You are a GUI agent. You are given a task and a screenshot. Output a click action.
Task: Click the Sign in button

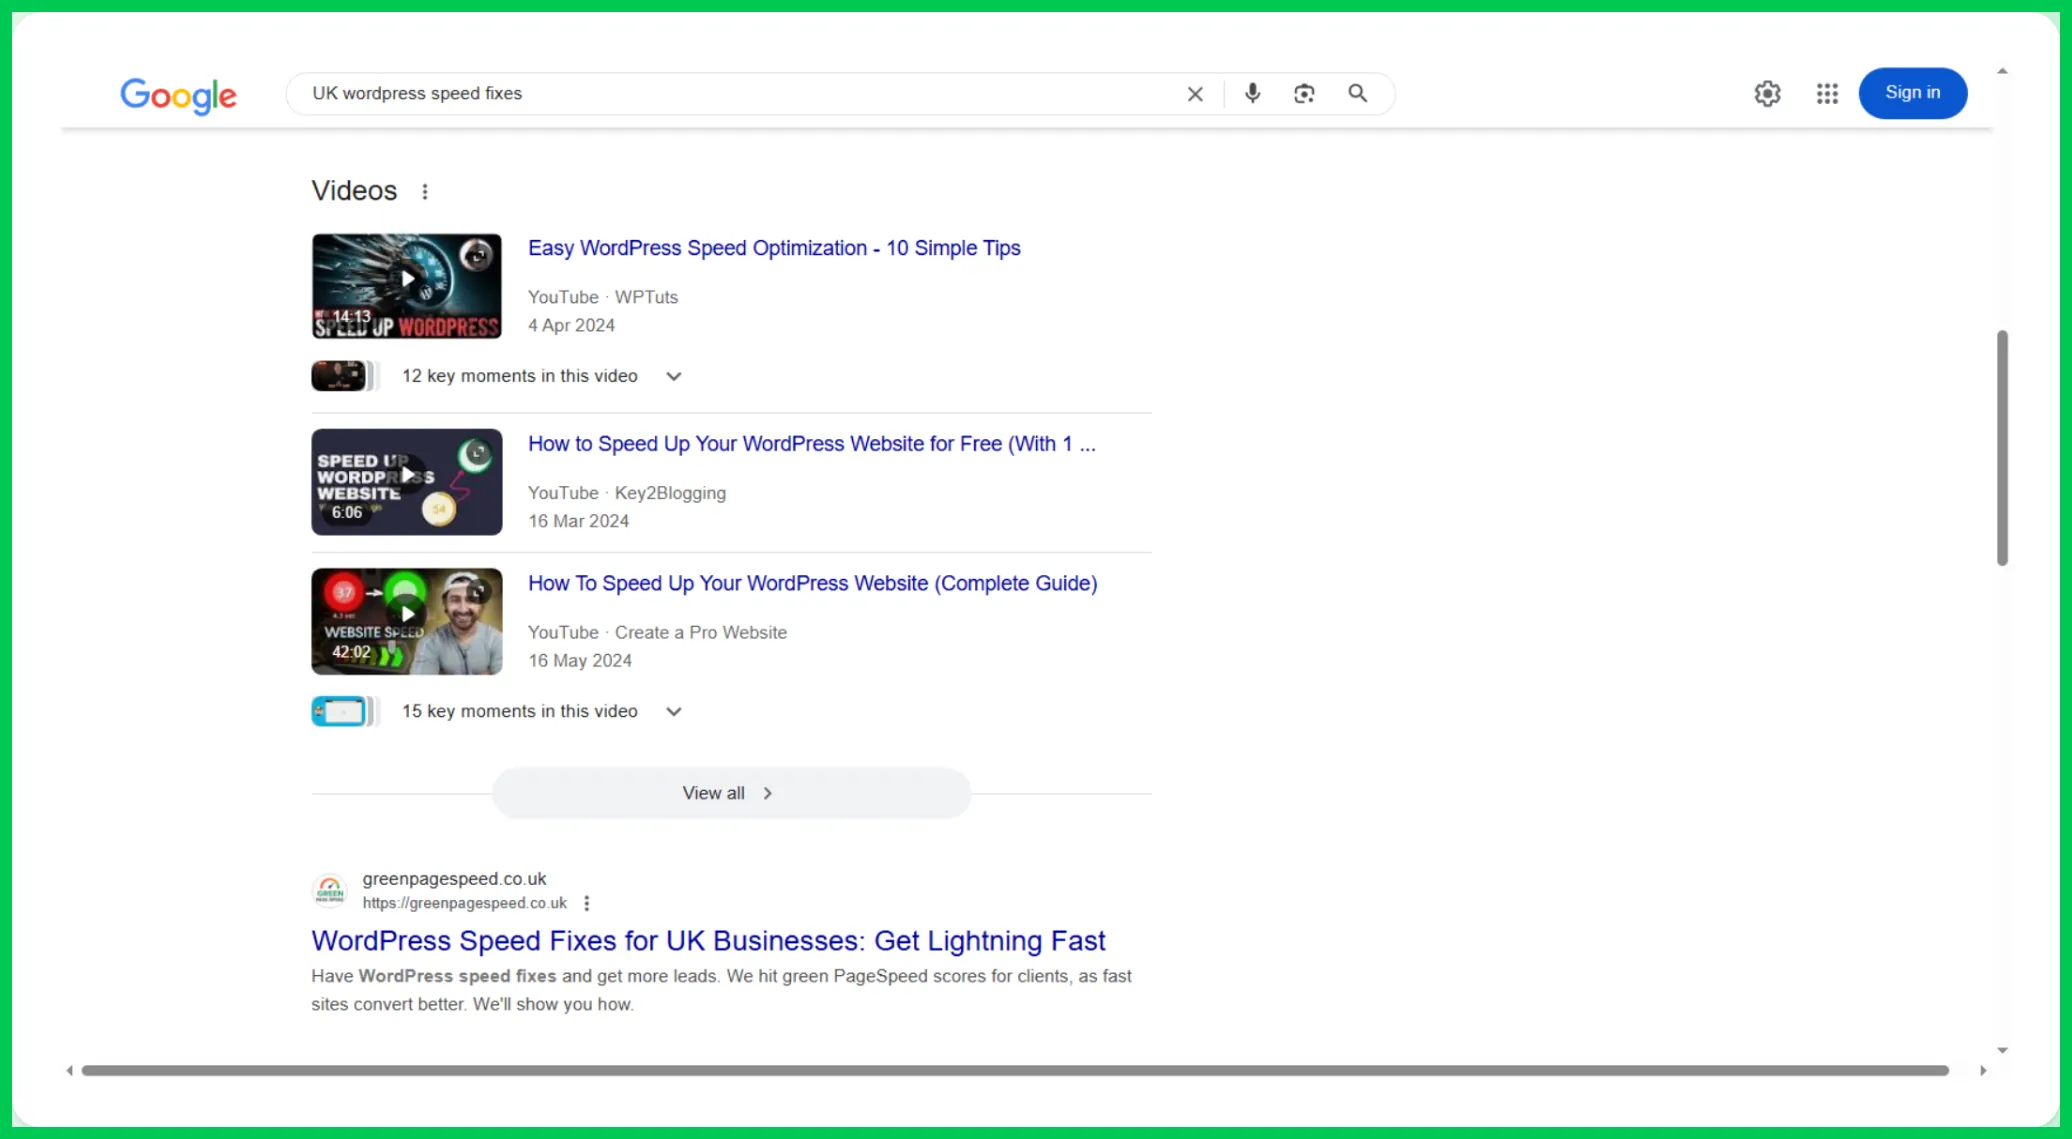click(1912, 93)
